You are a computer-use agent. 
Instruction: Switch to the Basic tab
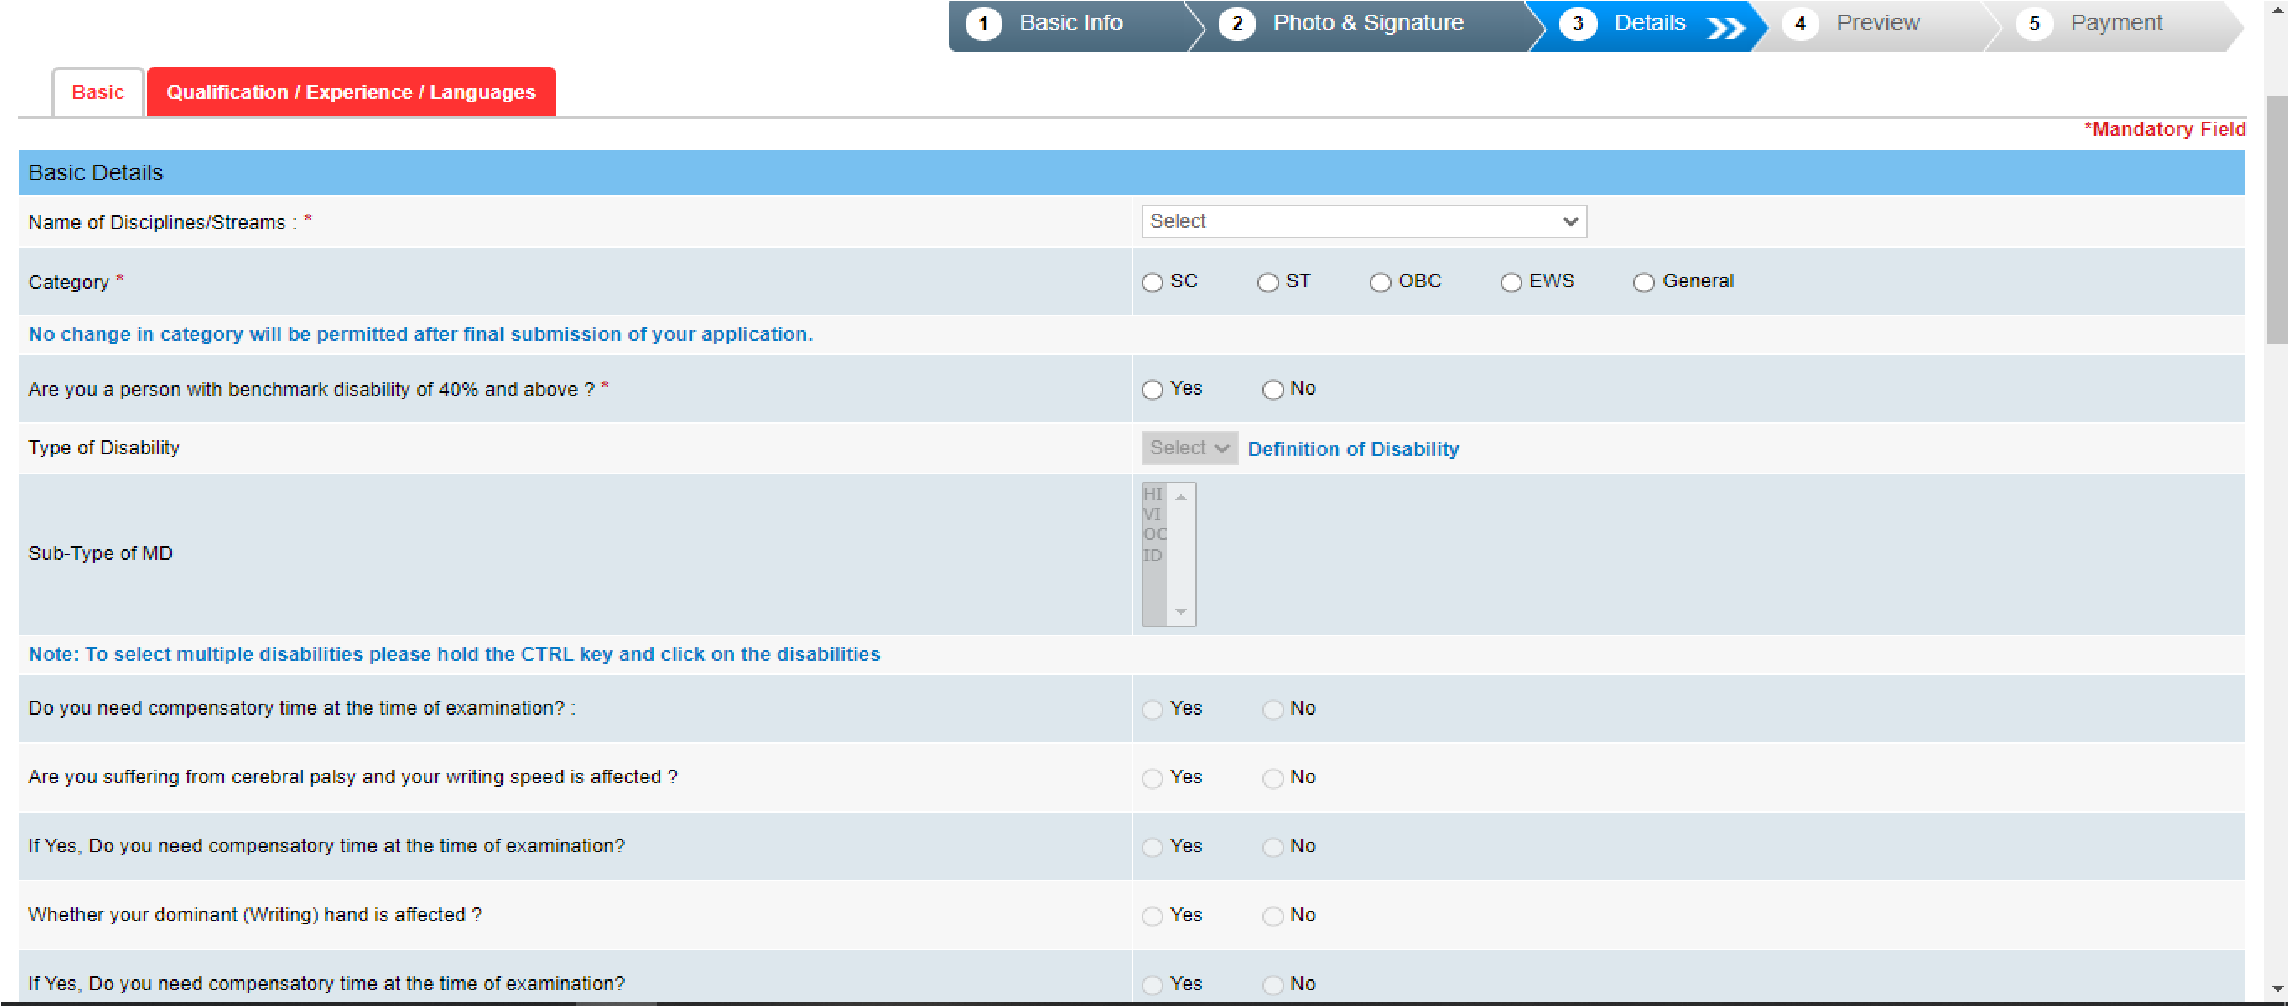[98, 92]
